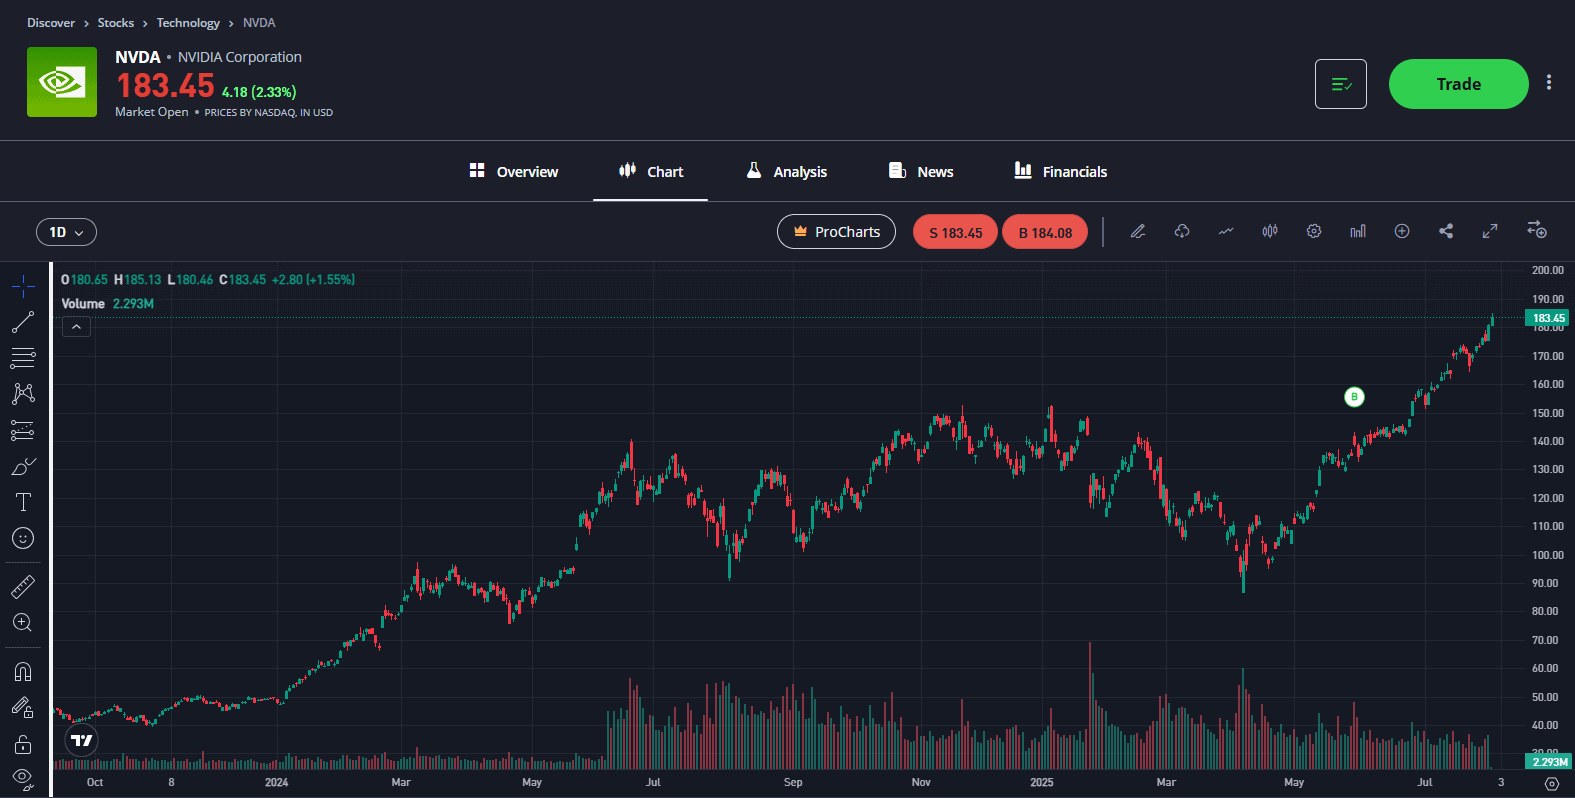Activate the zoom in tool
This screenshot has width=1575, height=798.
coord(23,623)
